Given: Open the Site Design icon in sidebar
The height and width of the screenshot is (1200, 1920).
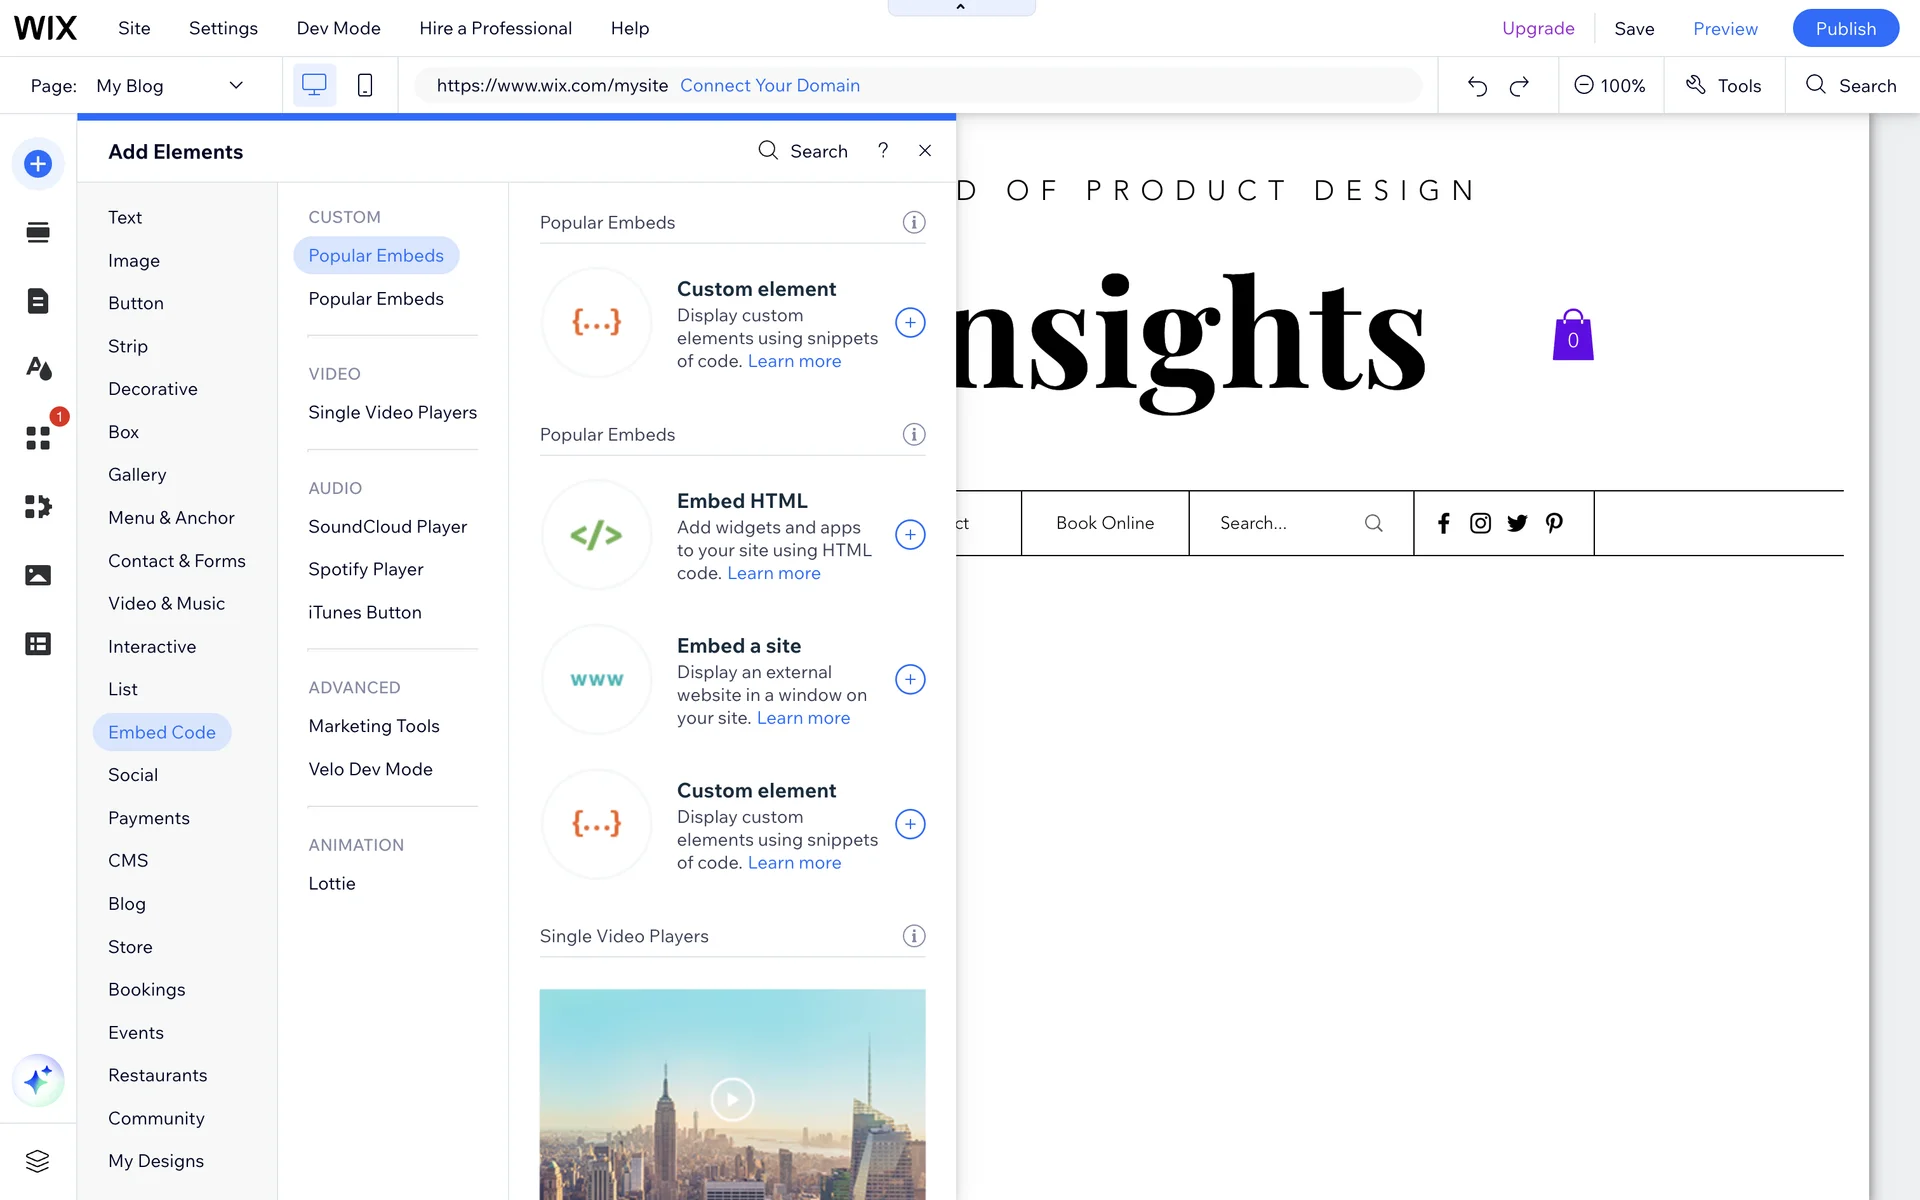Looking at the screenshot, I should click(x=38, y=369).
